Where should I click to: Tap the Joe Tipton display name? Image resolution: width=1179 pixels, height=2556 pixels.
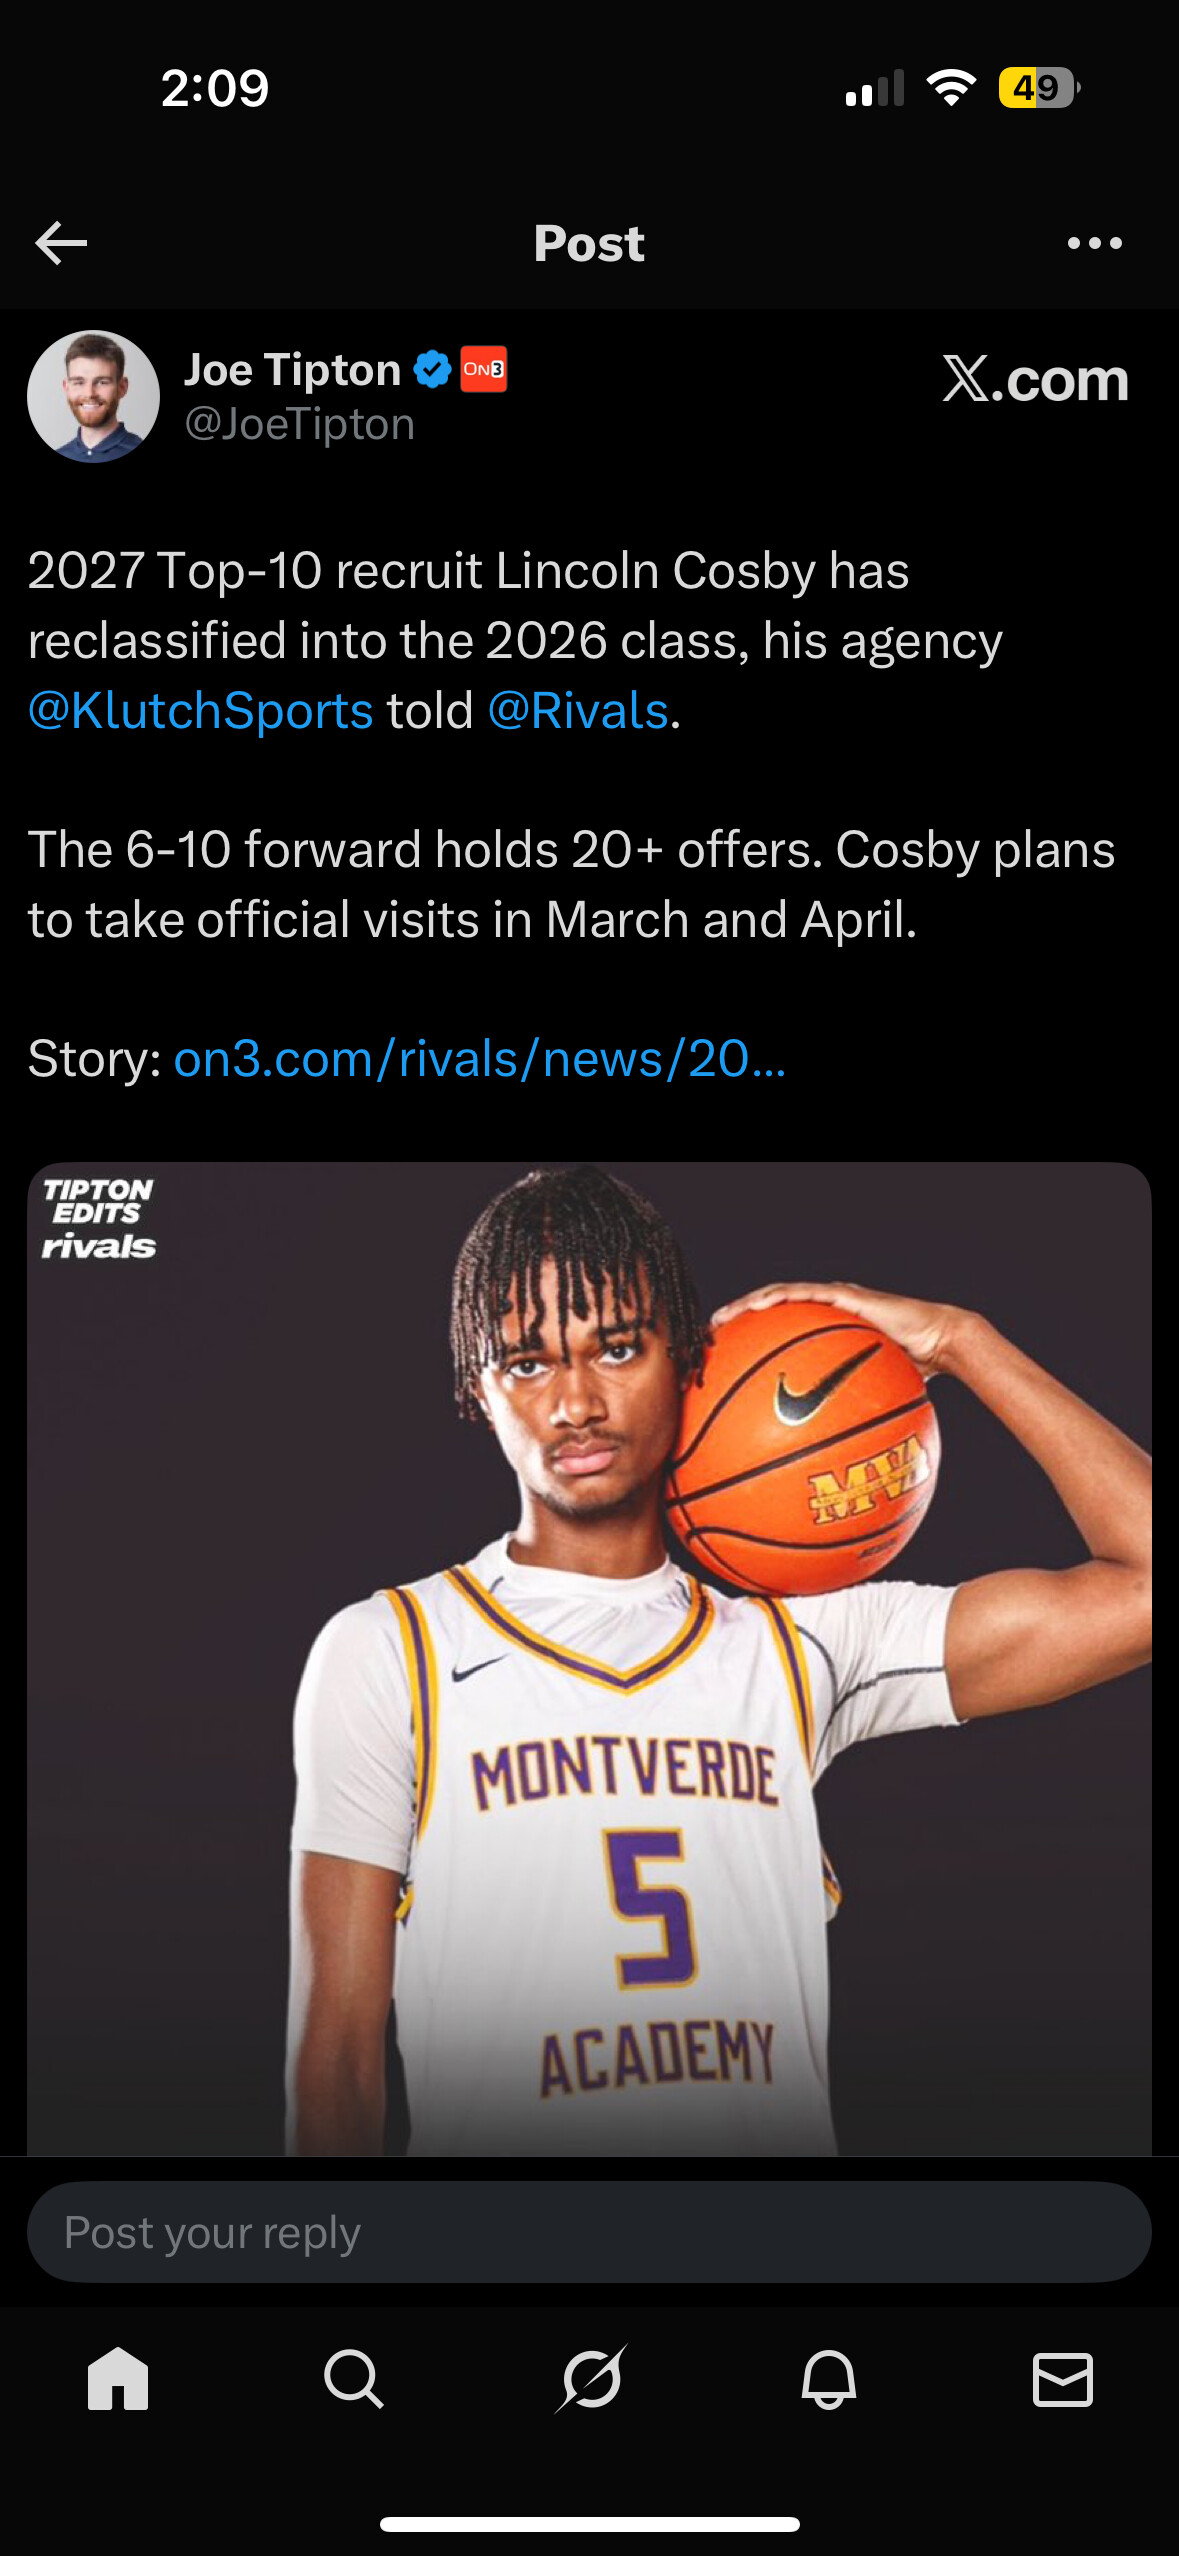point(292,370)
